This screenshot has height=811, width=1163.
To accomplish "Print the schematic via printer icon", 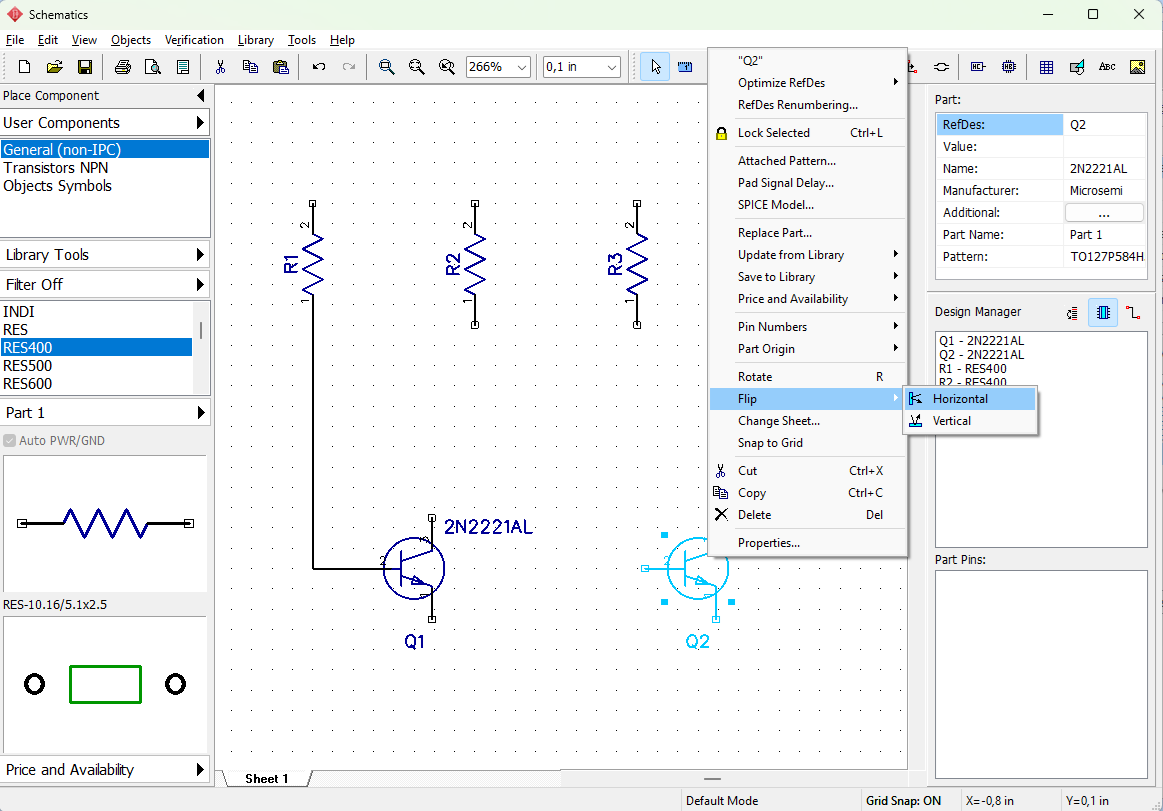I will click(123, 67).
